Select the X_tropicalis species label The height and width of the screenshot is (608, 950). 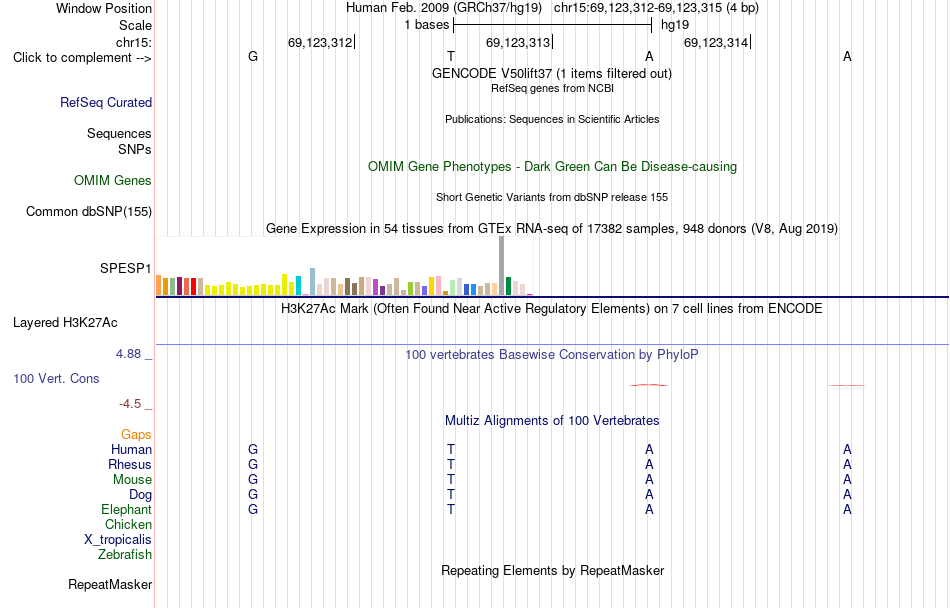click(x=118, y=540)
